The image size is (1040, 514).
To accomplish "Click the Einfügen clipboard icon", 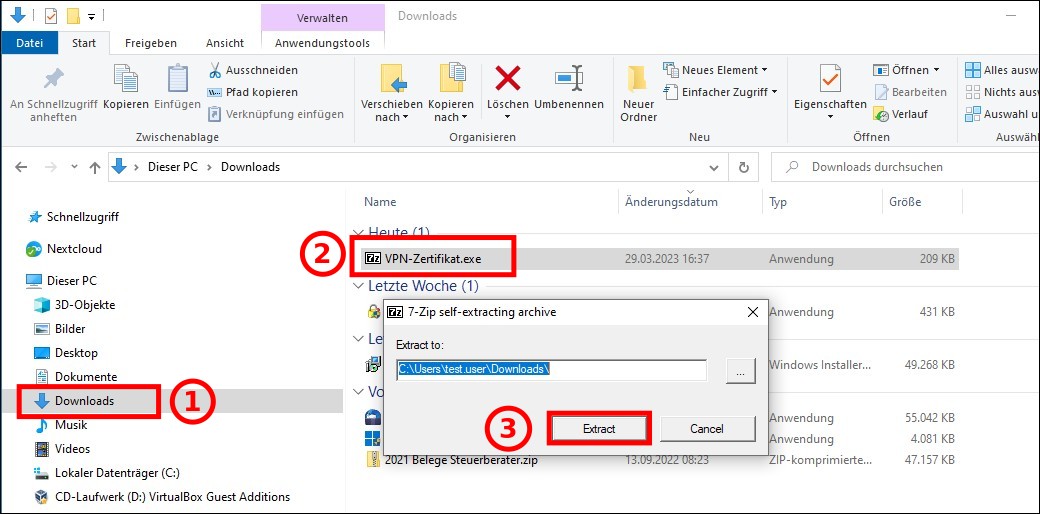I will point(177,80).
